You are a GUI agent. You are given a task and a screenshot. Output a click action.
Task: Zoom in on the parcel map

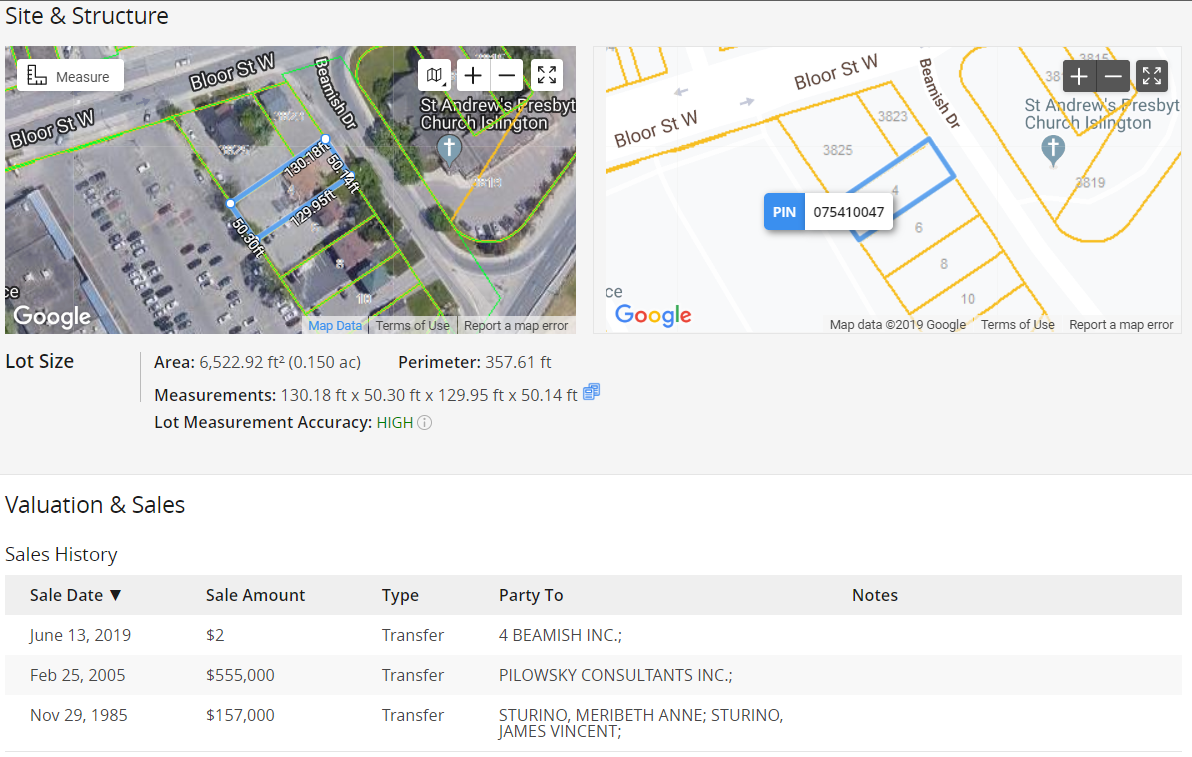pos(1079,76)
